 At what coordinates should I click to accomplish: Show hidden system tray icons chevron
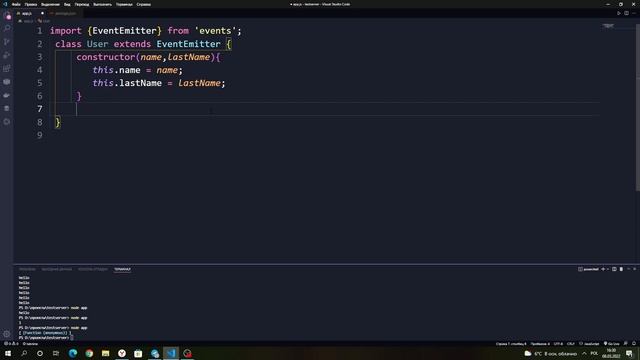point(584,353)
